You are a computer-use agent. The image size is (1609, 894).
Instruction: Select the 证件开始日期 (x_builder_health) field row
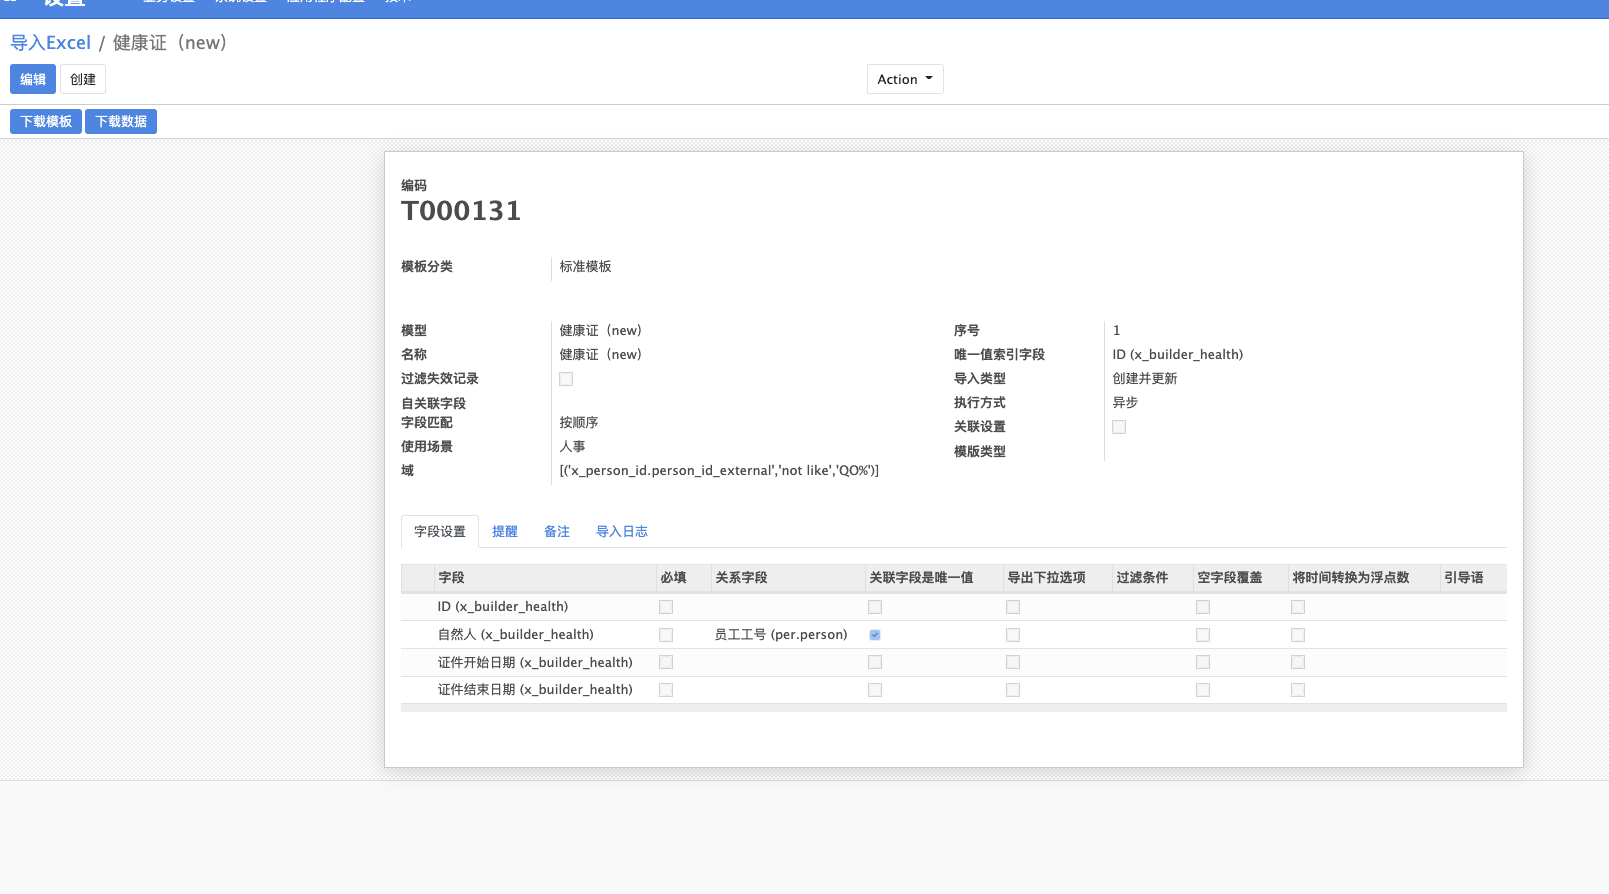[x=535, y=662]
